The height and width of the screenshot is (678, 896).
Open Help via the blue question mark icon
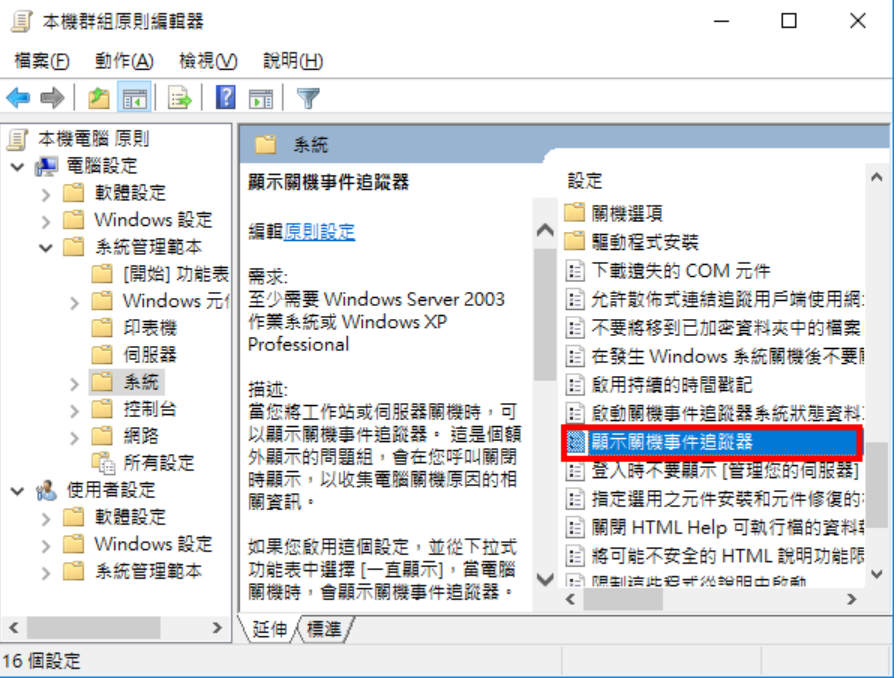(x=226, y=97)
